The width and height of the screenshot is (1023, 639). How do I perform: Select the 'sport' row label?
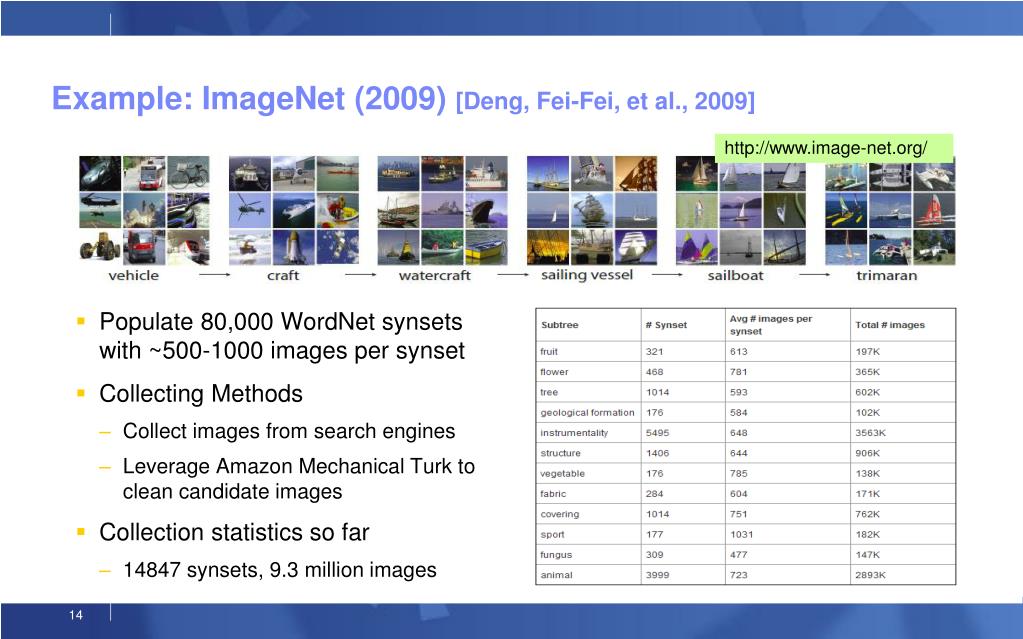click(552, 535)
